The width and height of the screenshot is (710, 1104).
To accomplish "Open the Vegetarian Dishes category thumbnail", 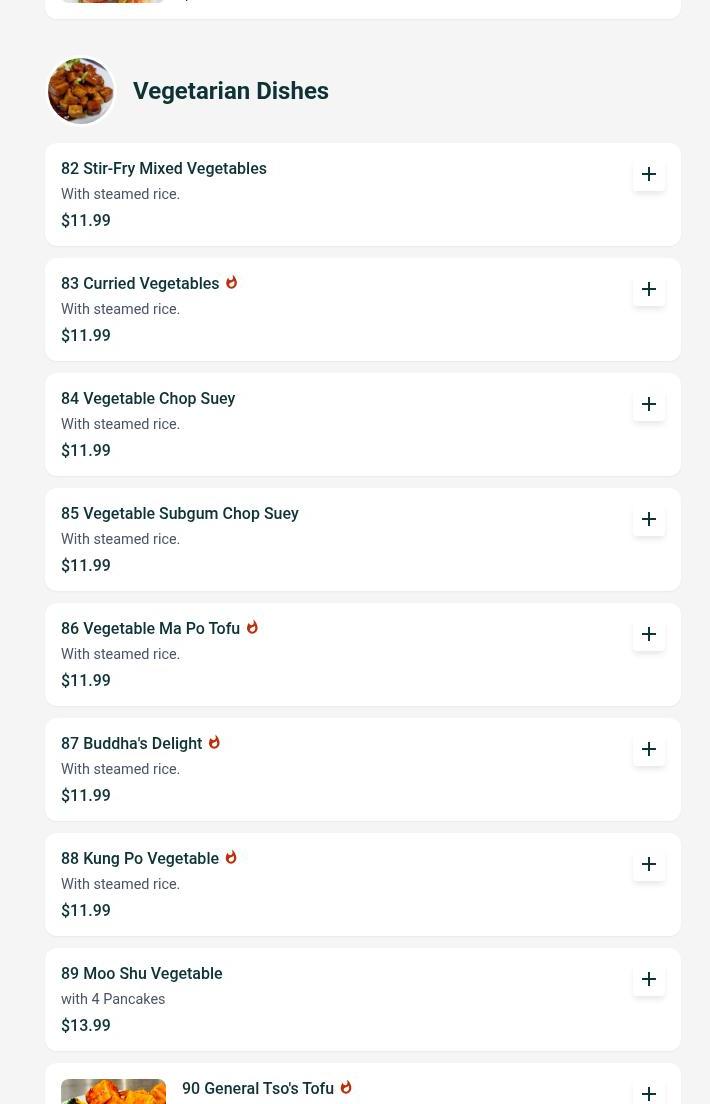I will [x=81, y=91].
